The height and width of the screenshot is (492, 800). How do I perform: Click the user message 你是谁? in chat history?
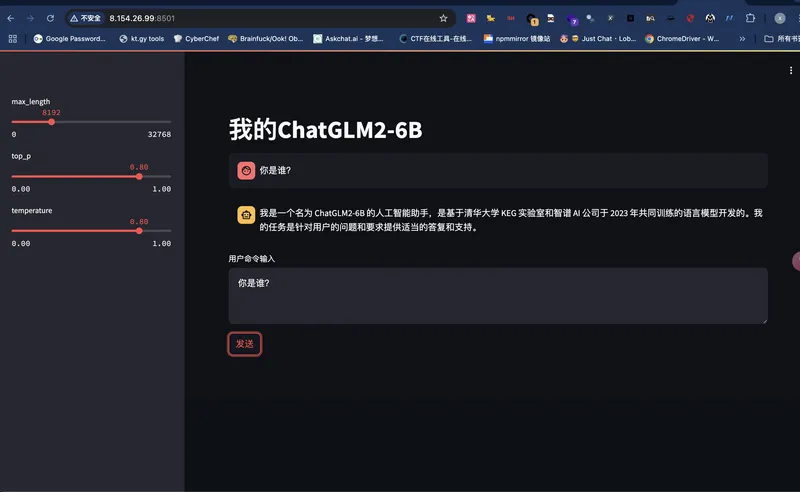(275, 170)
